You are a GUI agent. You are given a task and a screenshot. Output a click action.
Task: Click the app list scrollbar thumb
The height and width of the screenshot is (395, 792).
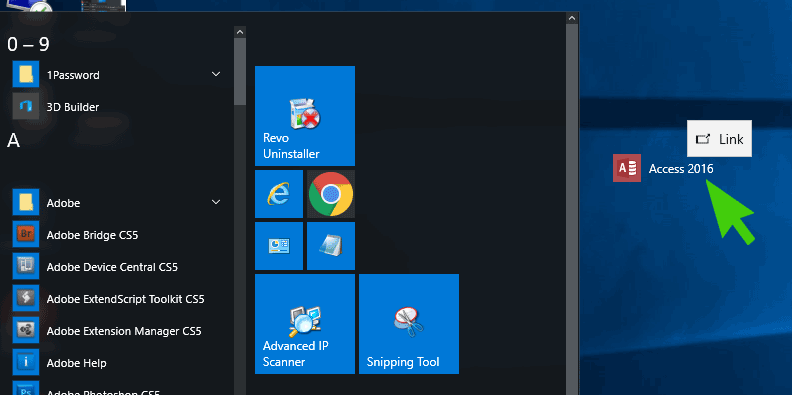click(x=240, y=71)
